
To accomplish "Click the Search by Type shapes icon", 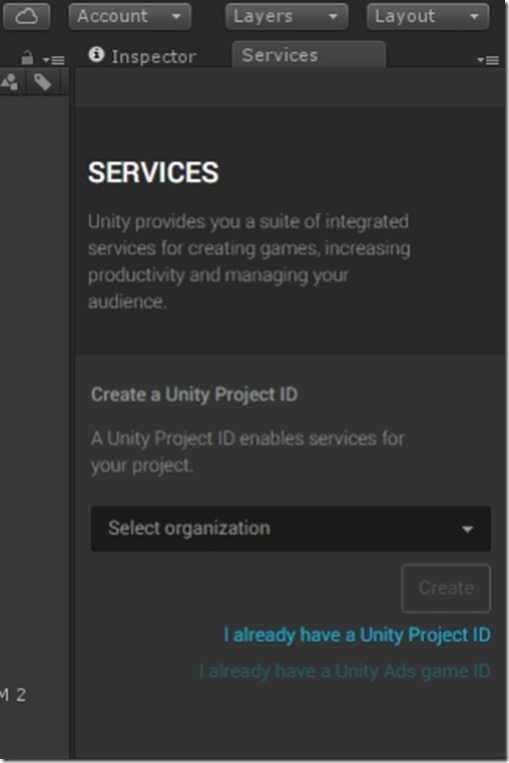I will pos(10,81).
